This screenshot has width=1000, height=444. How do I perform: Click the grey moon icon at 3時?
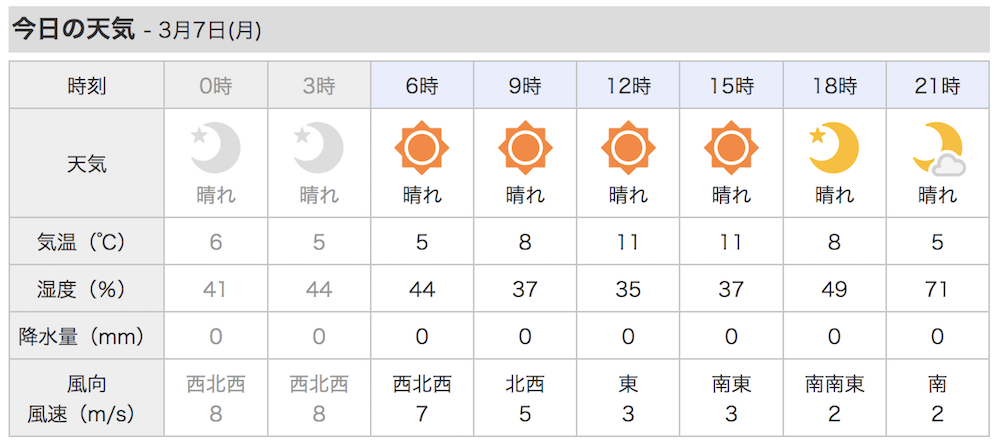tap(319, 148)
